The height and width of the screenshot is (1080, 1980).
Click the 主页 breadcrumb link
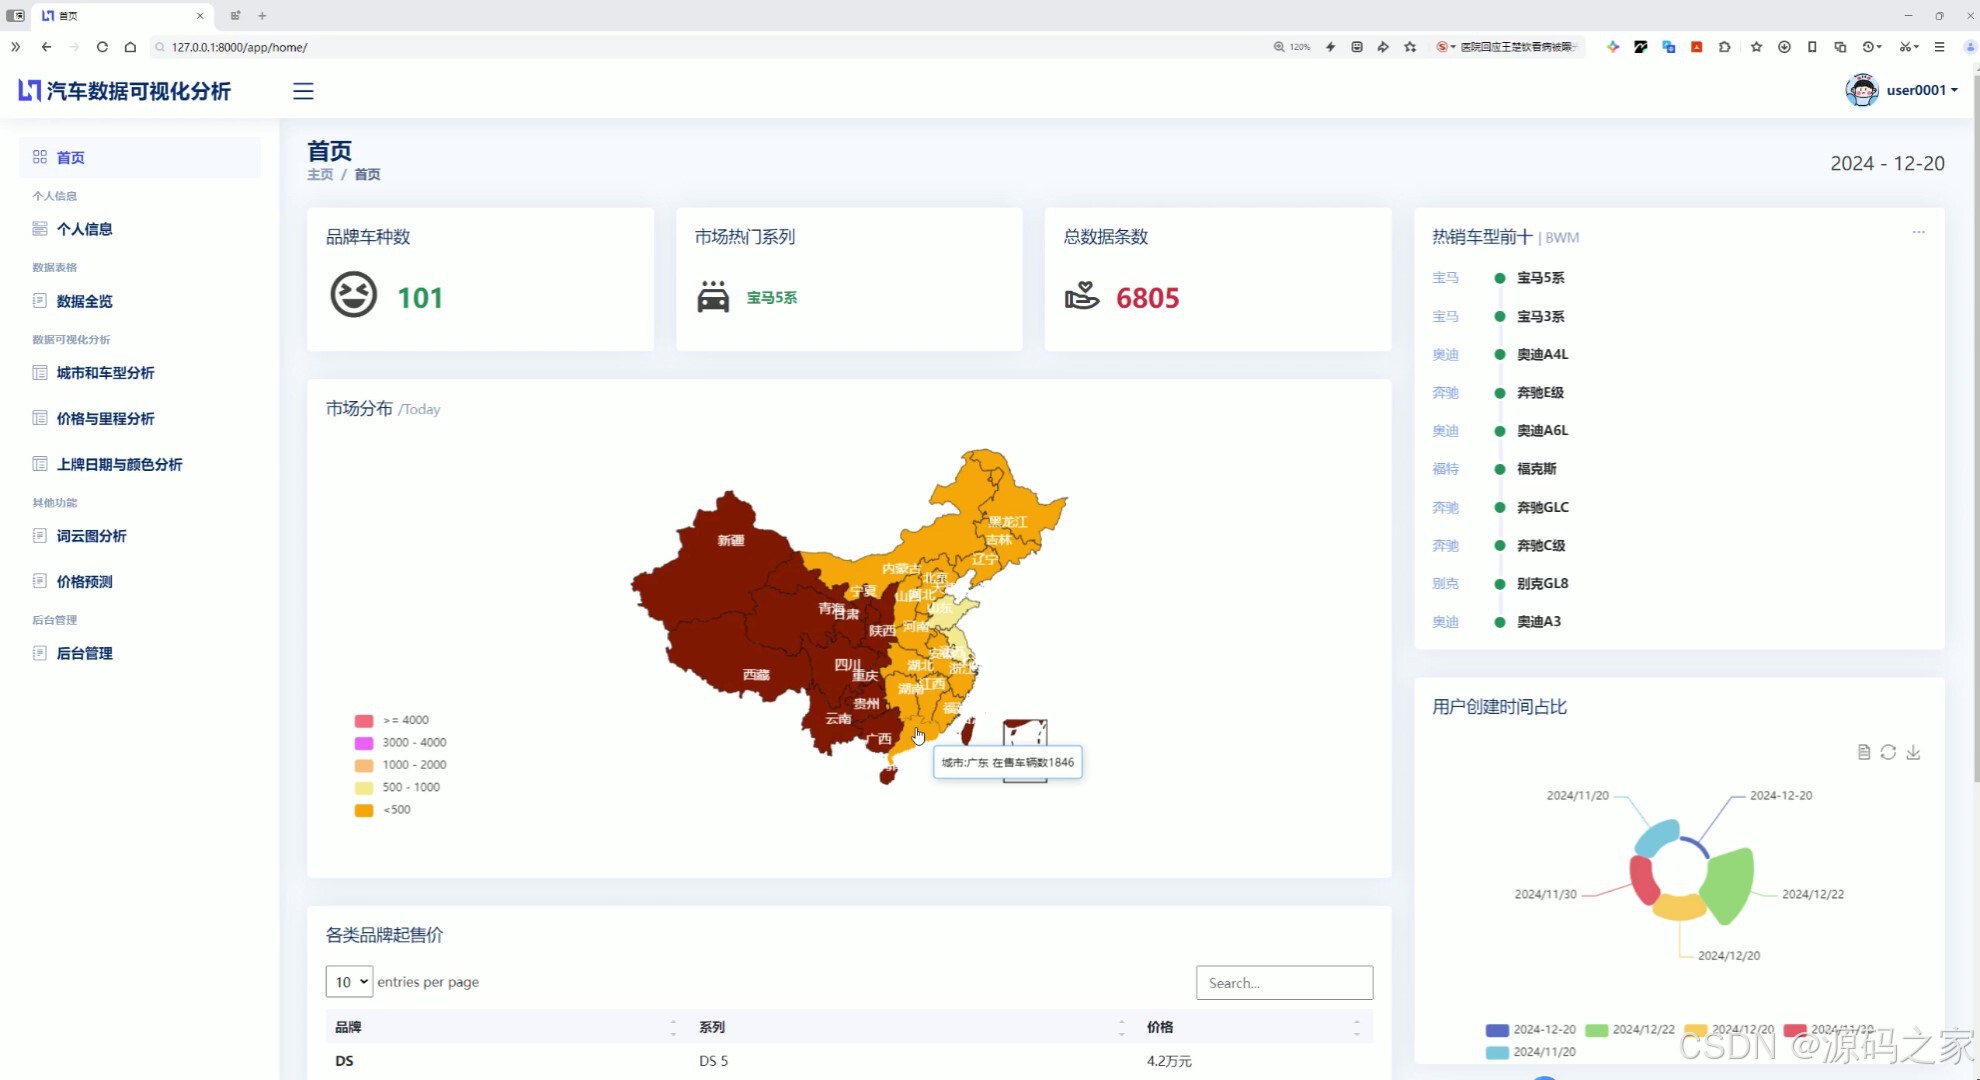[x=320, y=174]
